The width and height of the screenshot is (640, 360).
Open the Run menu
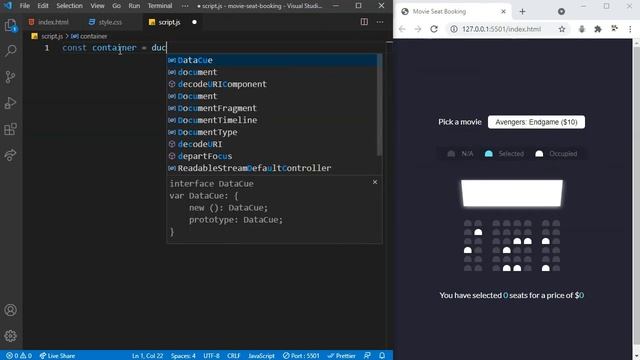click(x=134, y=6)
